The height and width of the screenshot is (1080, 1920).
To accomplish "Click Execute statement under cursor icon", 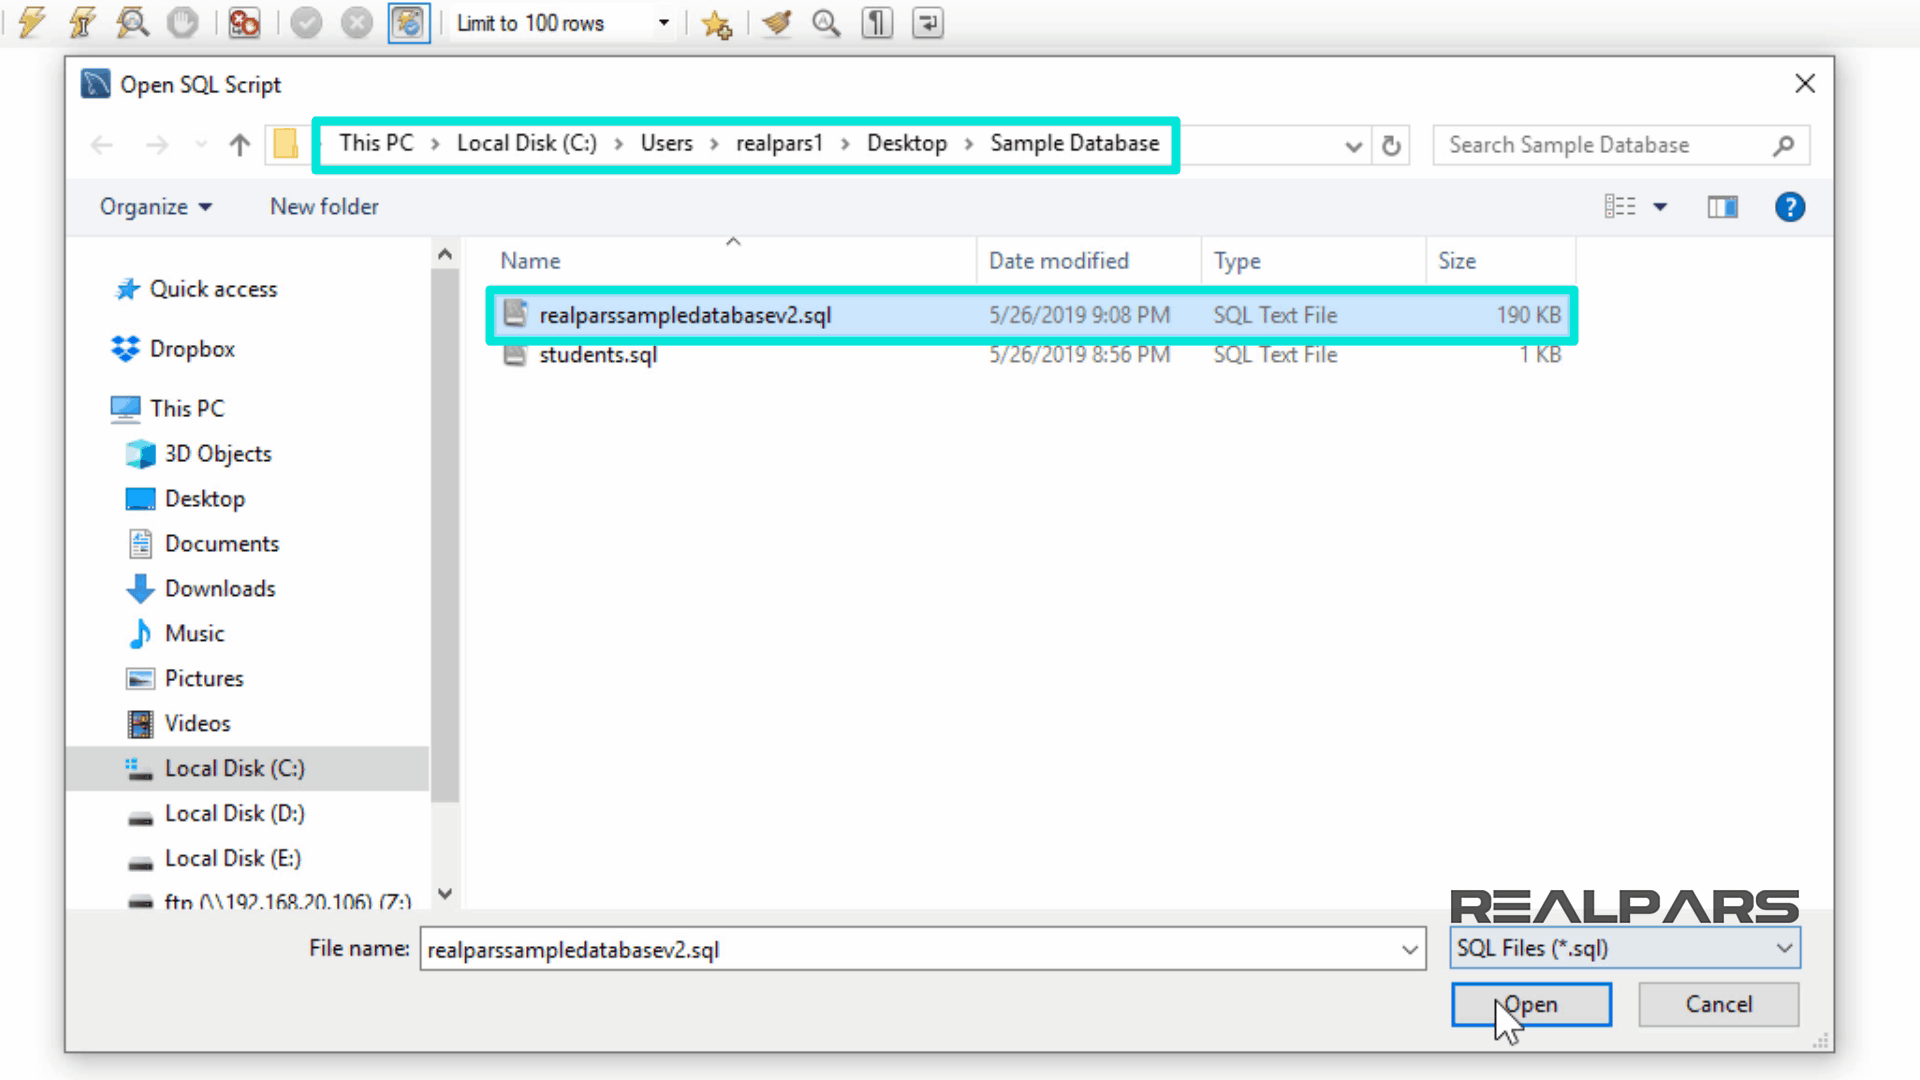I will click(x=82, y=22).
